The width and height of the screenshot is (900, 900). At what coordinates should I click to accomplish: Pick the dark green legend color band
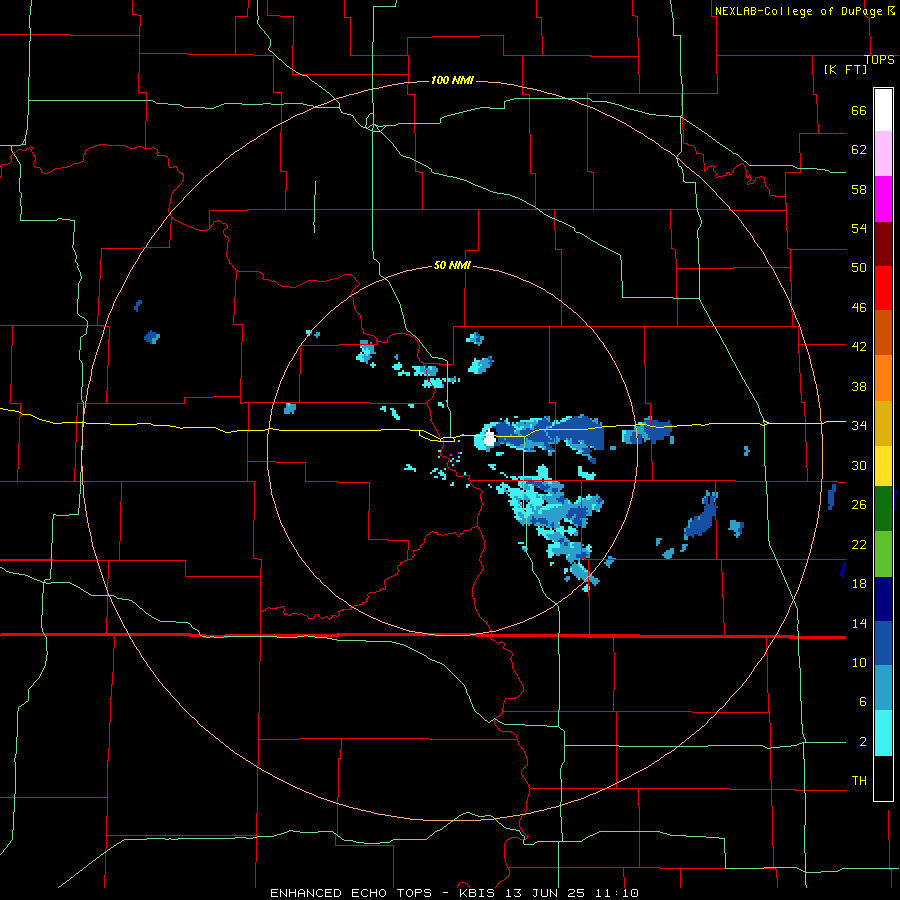(x=883, y=509)
